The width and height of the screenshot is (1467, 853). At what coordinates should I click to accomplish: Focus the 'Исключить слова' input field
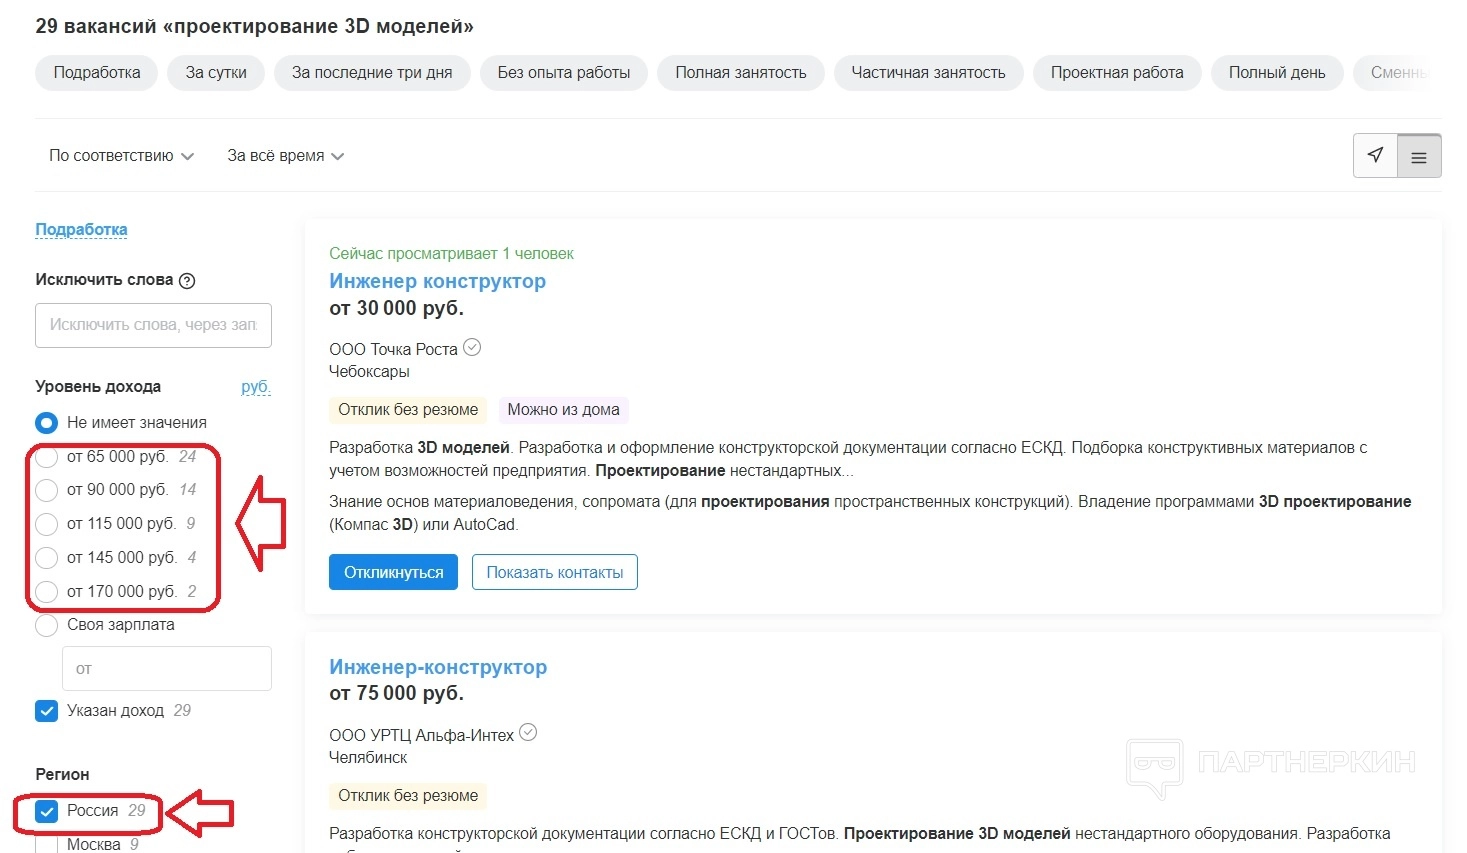[153, 325]
